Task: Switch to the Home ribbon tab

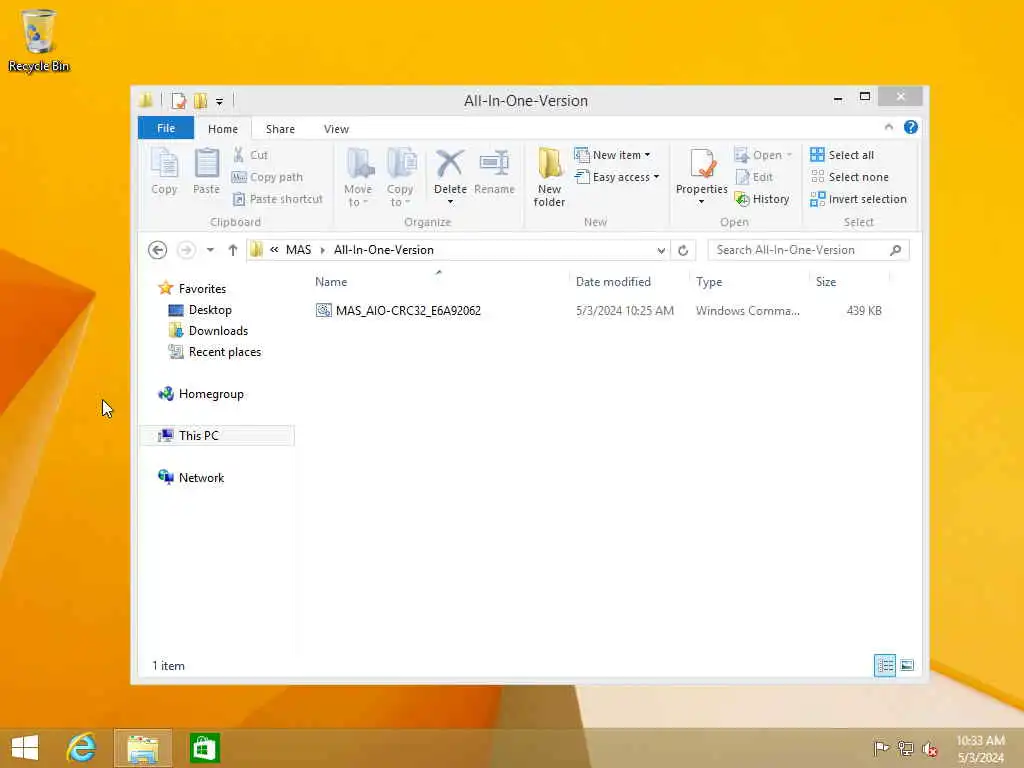Action: click(x=223, y=129)
